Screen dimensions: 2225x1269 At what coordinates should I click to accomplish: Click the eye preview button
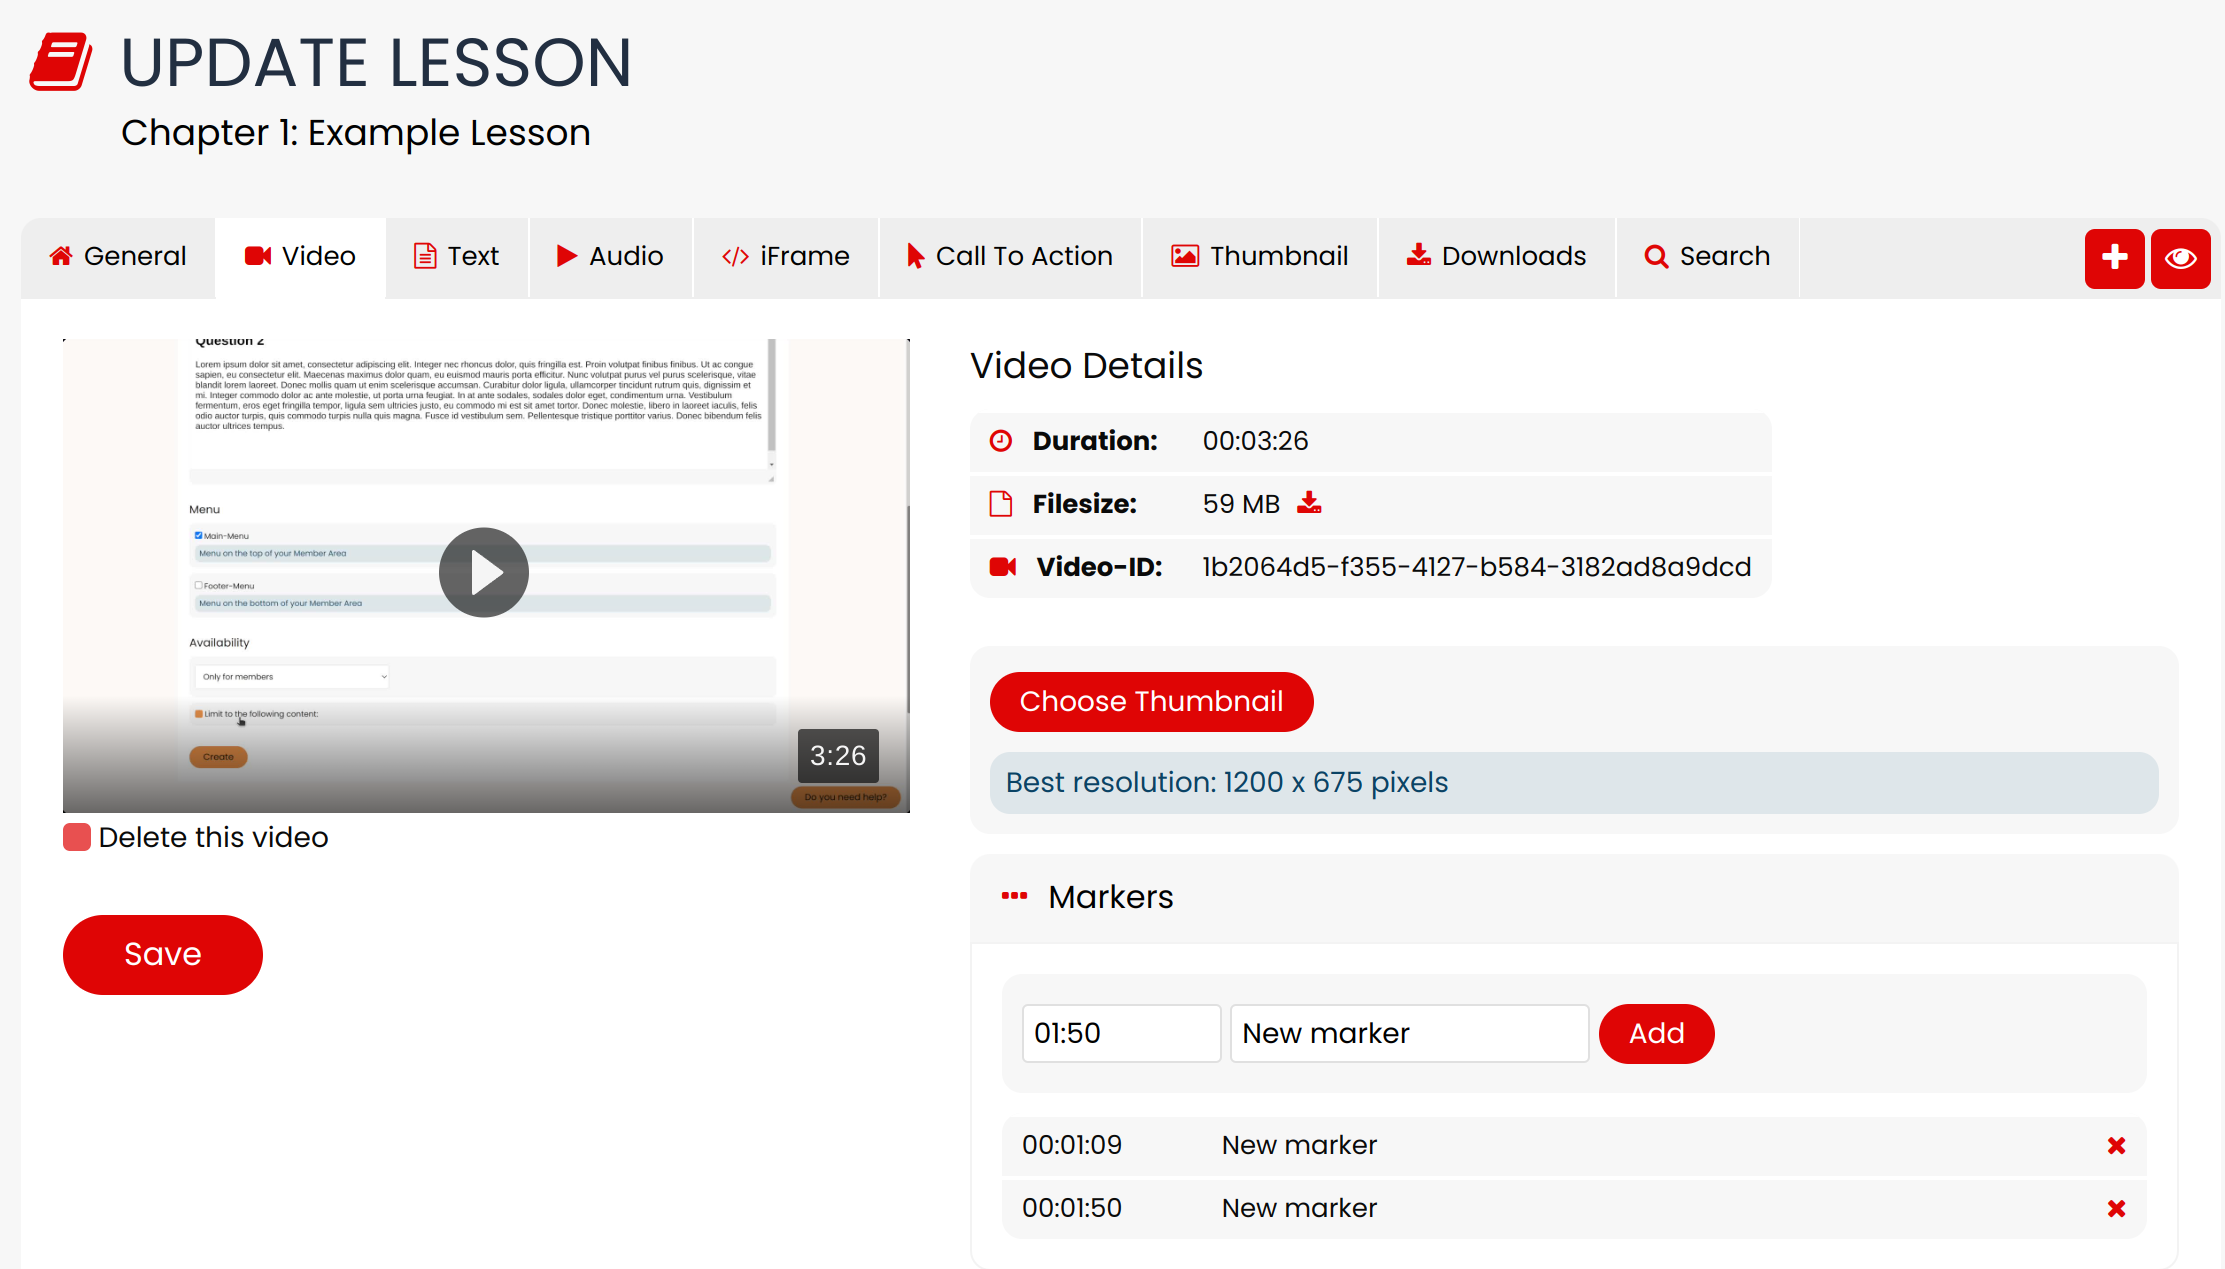(2180, 258)
